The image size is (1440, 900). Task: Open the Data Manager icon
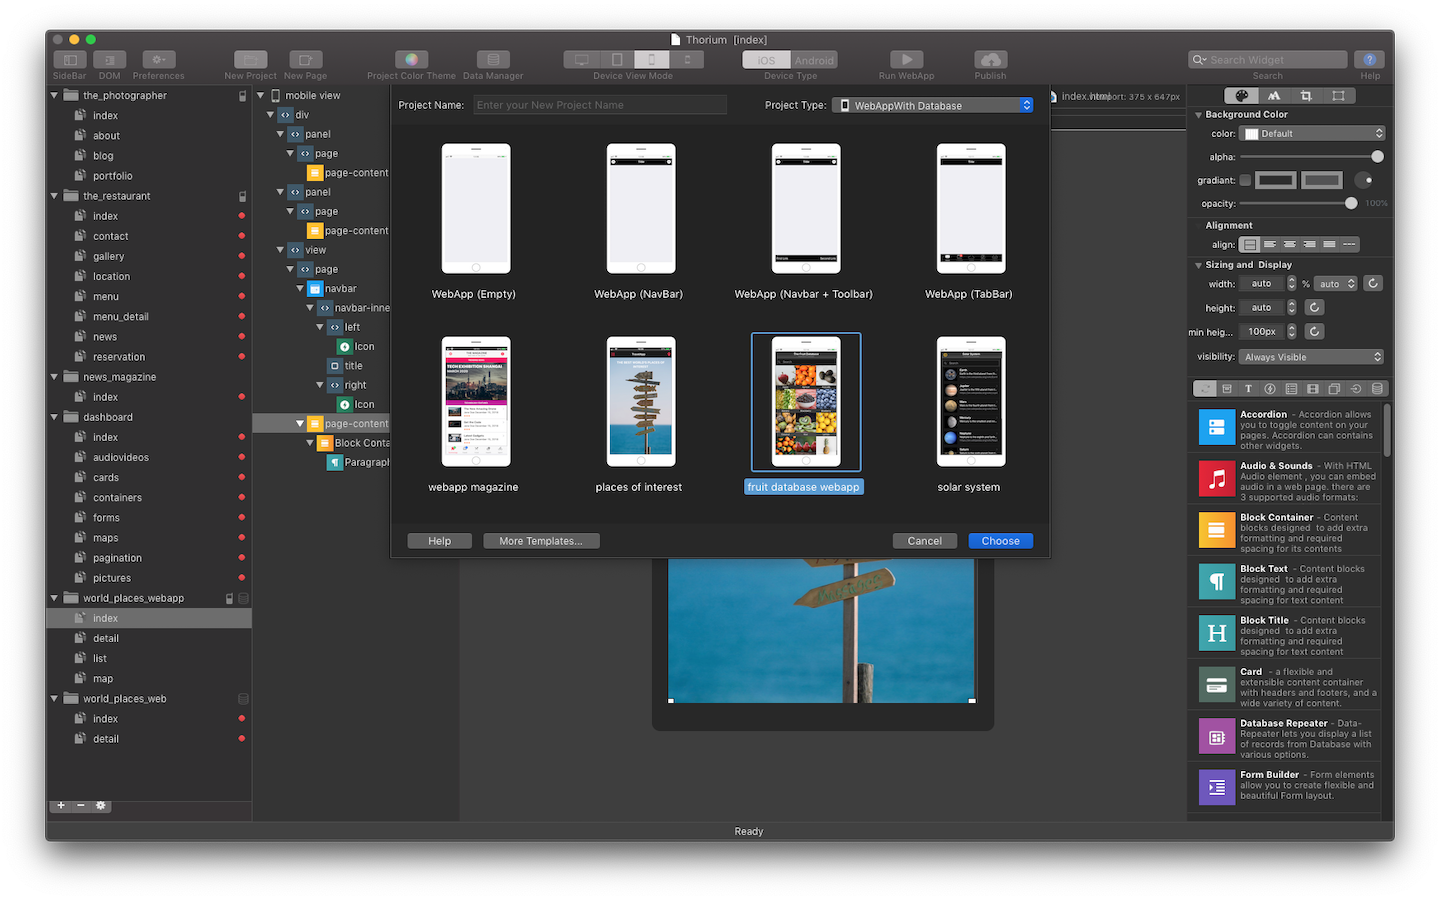tap(493, 60)
